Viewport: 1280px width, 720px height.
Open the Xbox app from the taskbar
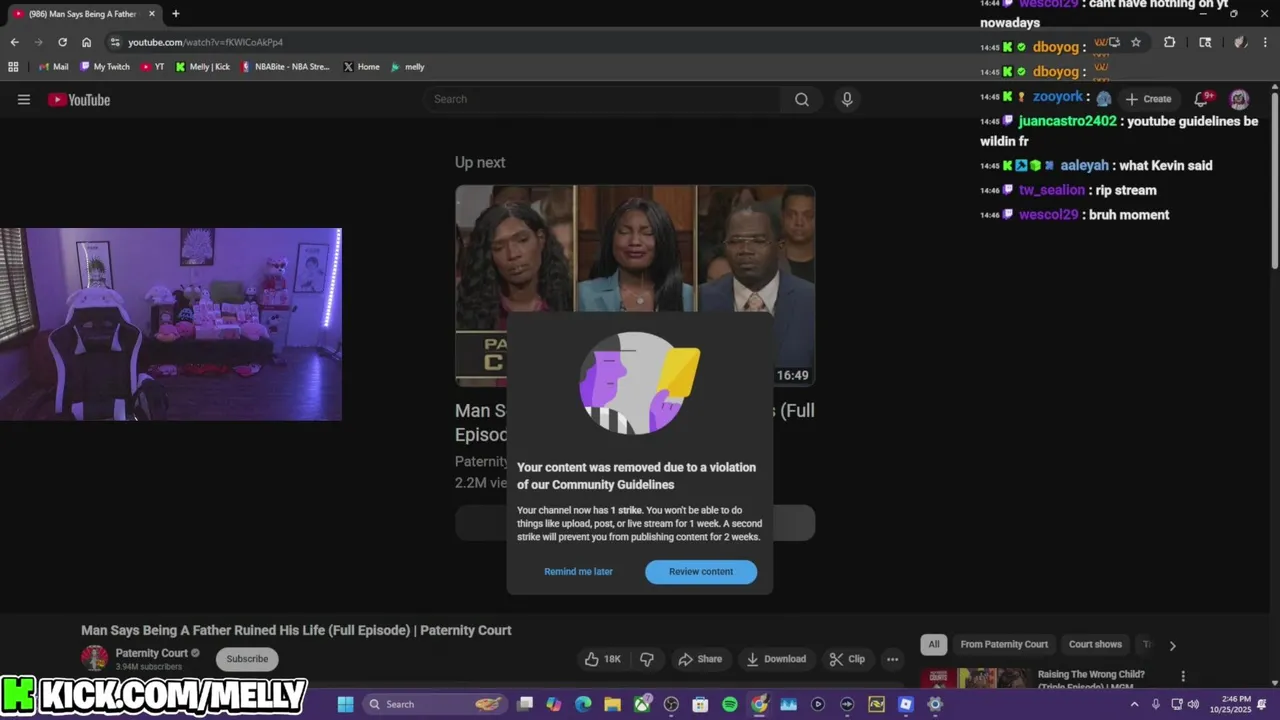click(x=642, y=704)
